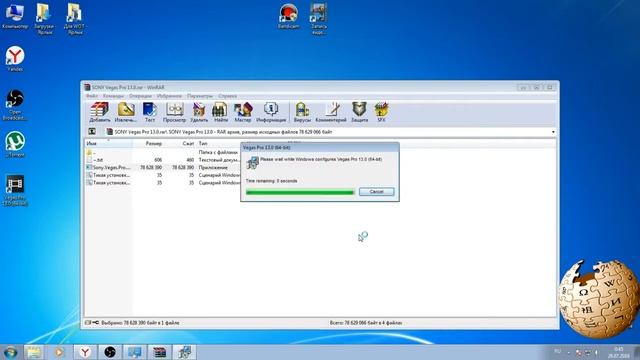Open Просмотр (View) from the toolbar
This screenshot has width=640, height=360.
[174, 112]
